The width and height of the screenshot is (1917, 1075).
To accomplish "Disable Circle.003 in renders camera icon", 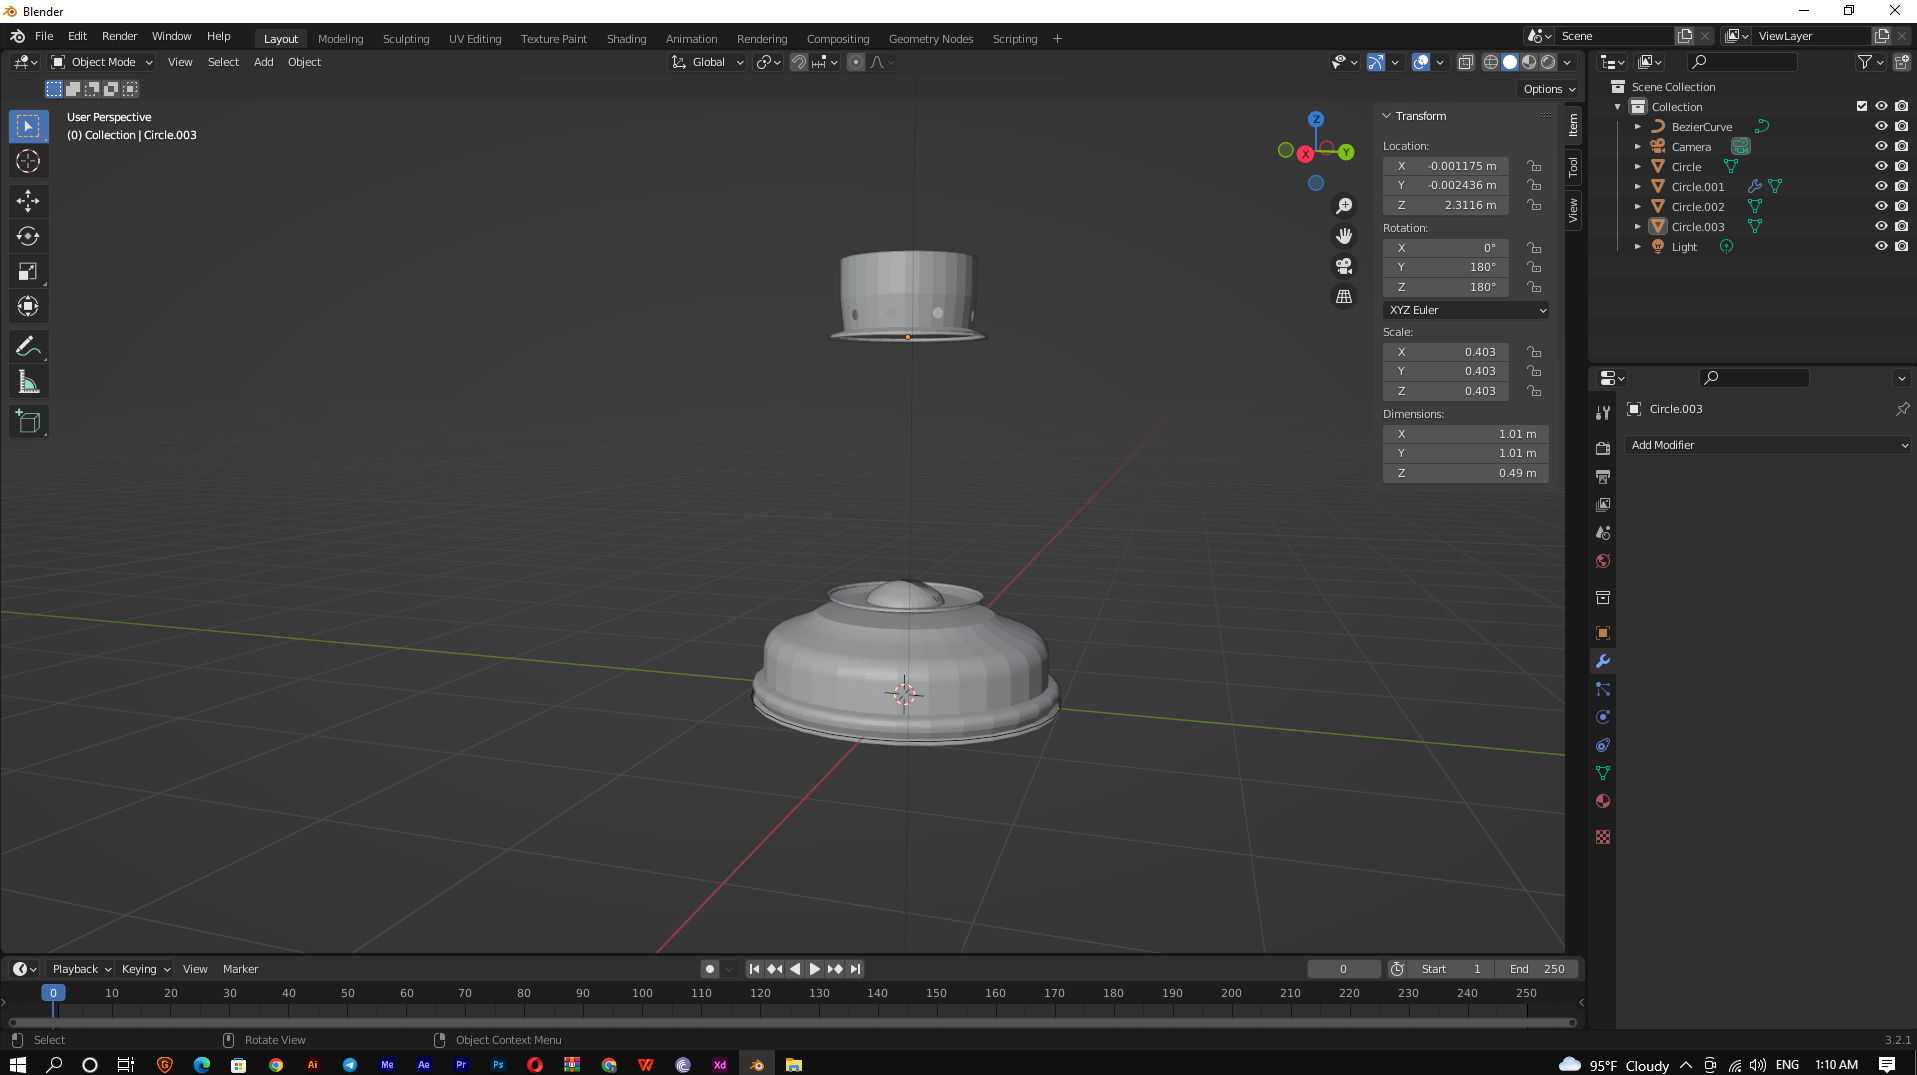I will pos(1901,226).
